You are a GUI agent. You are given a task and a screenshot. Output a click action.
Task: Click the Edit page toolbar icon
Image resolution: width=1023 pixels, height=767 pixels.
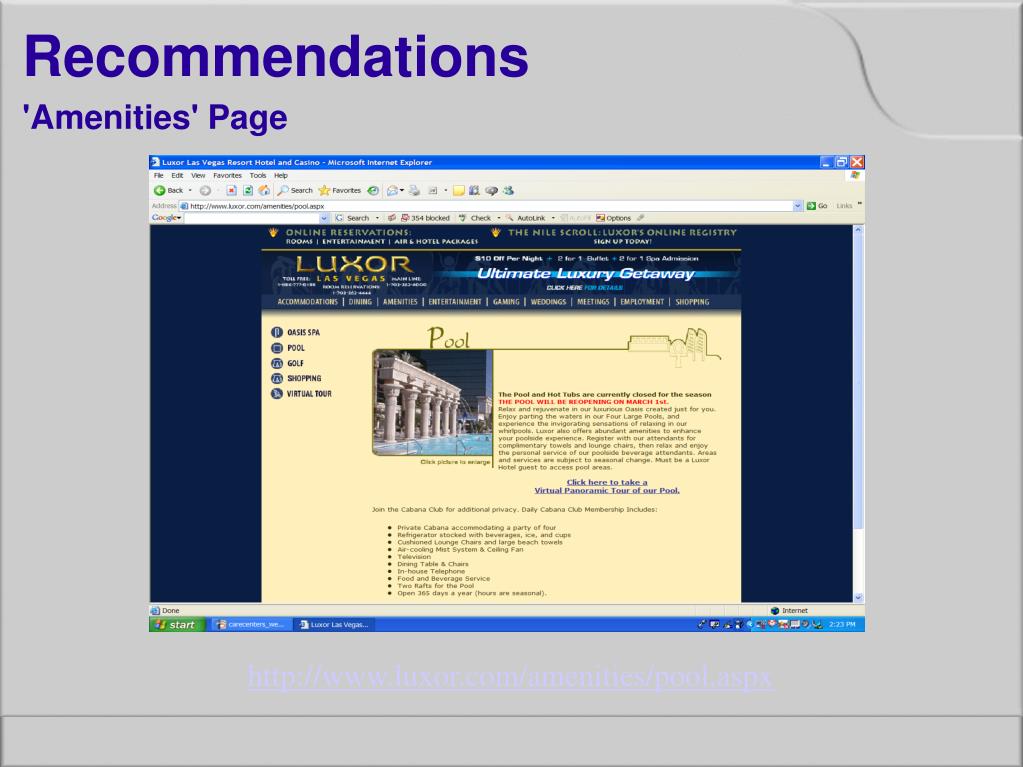click(433, 190)
